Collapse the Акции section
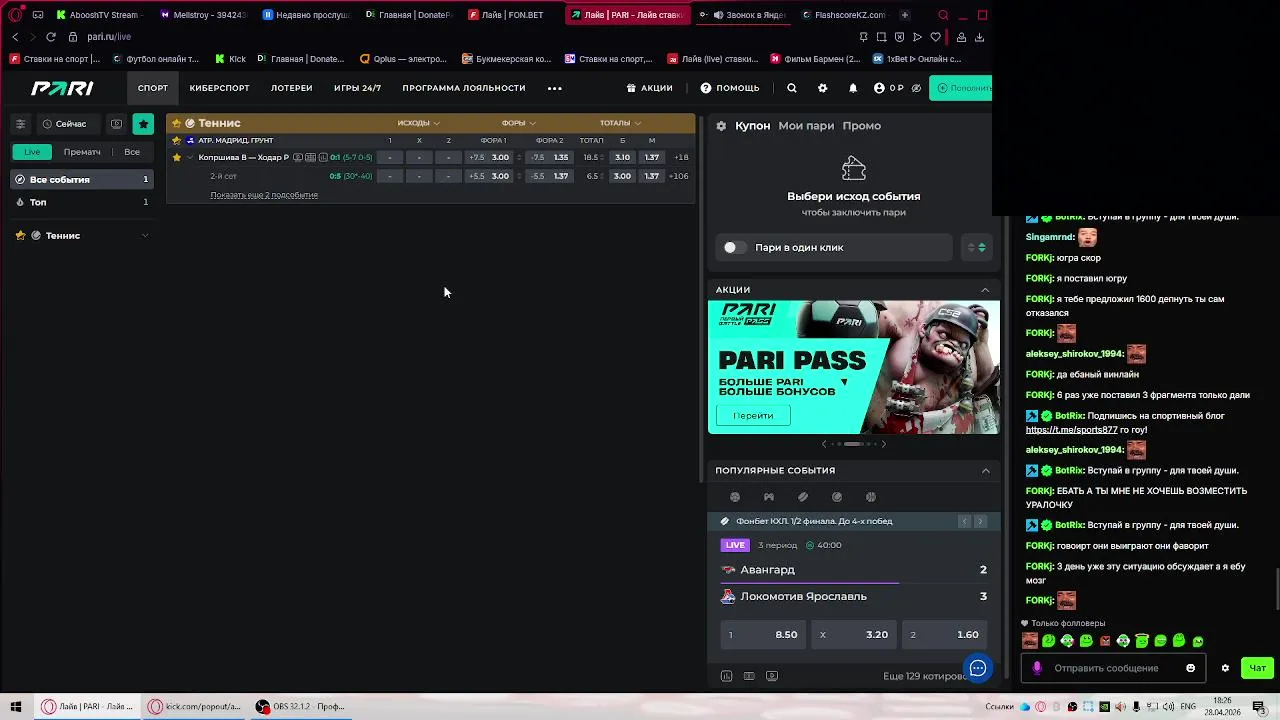 point(985,290)
